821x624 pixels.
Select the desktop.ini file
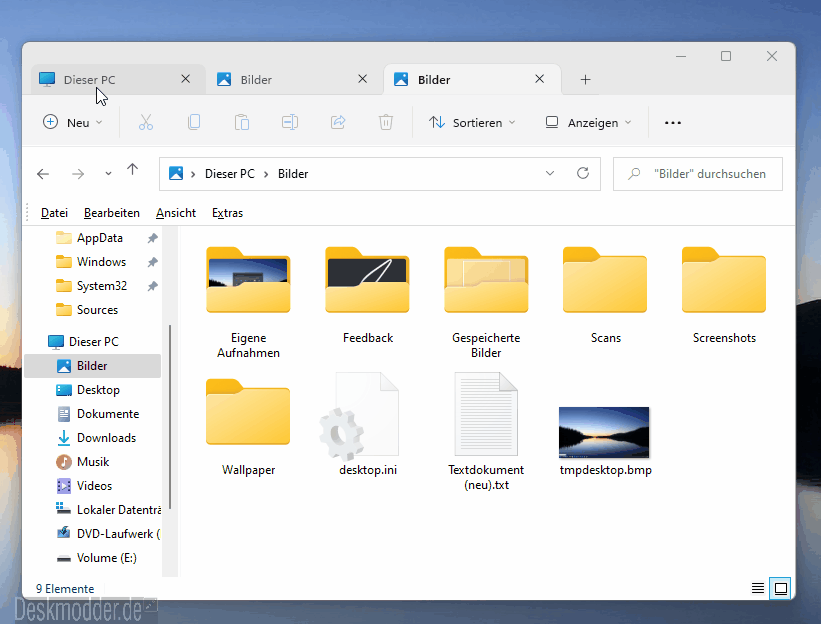tap(368, 424)
